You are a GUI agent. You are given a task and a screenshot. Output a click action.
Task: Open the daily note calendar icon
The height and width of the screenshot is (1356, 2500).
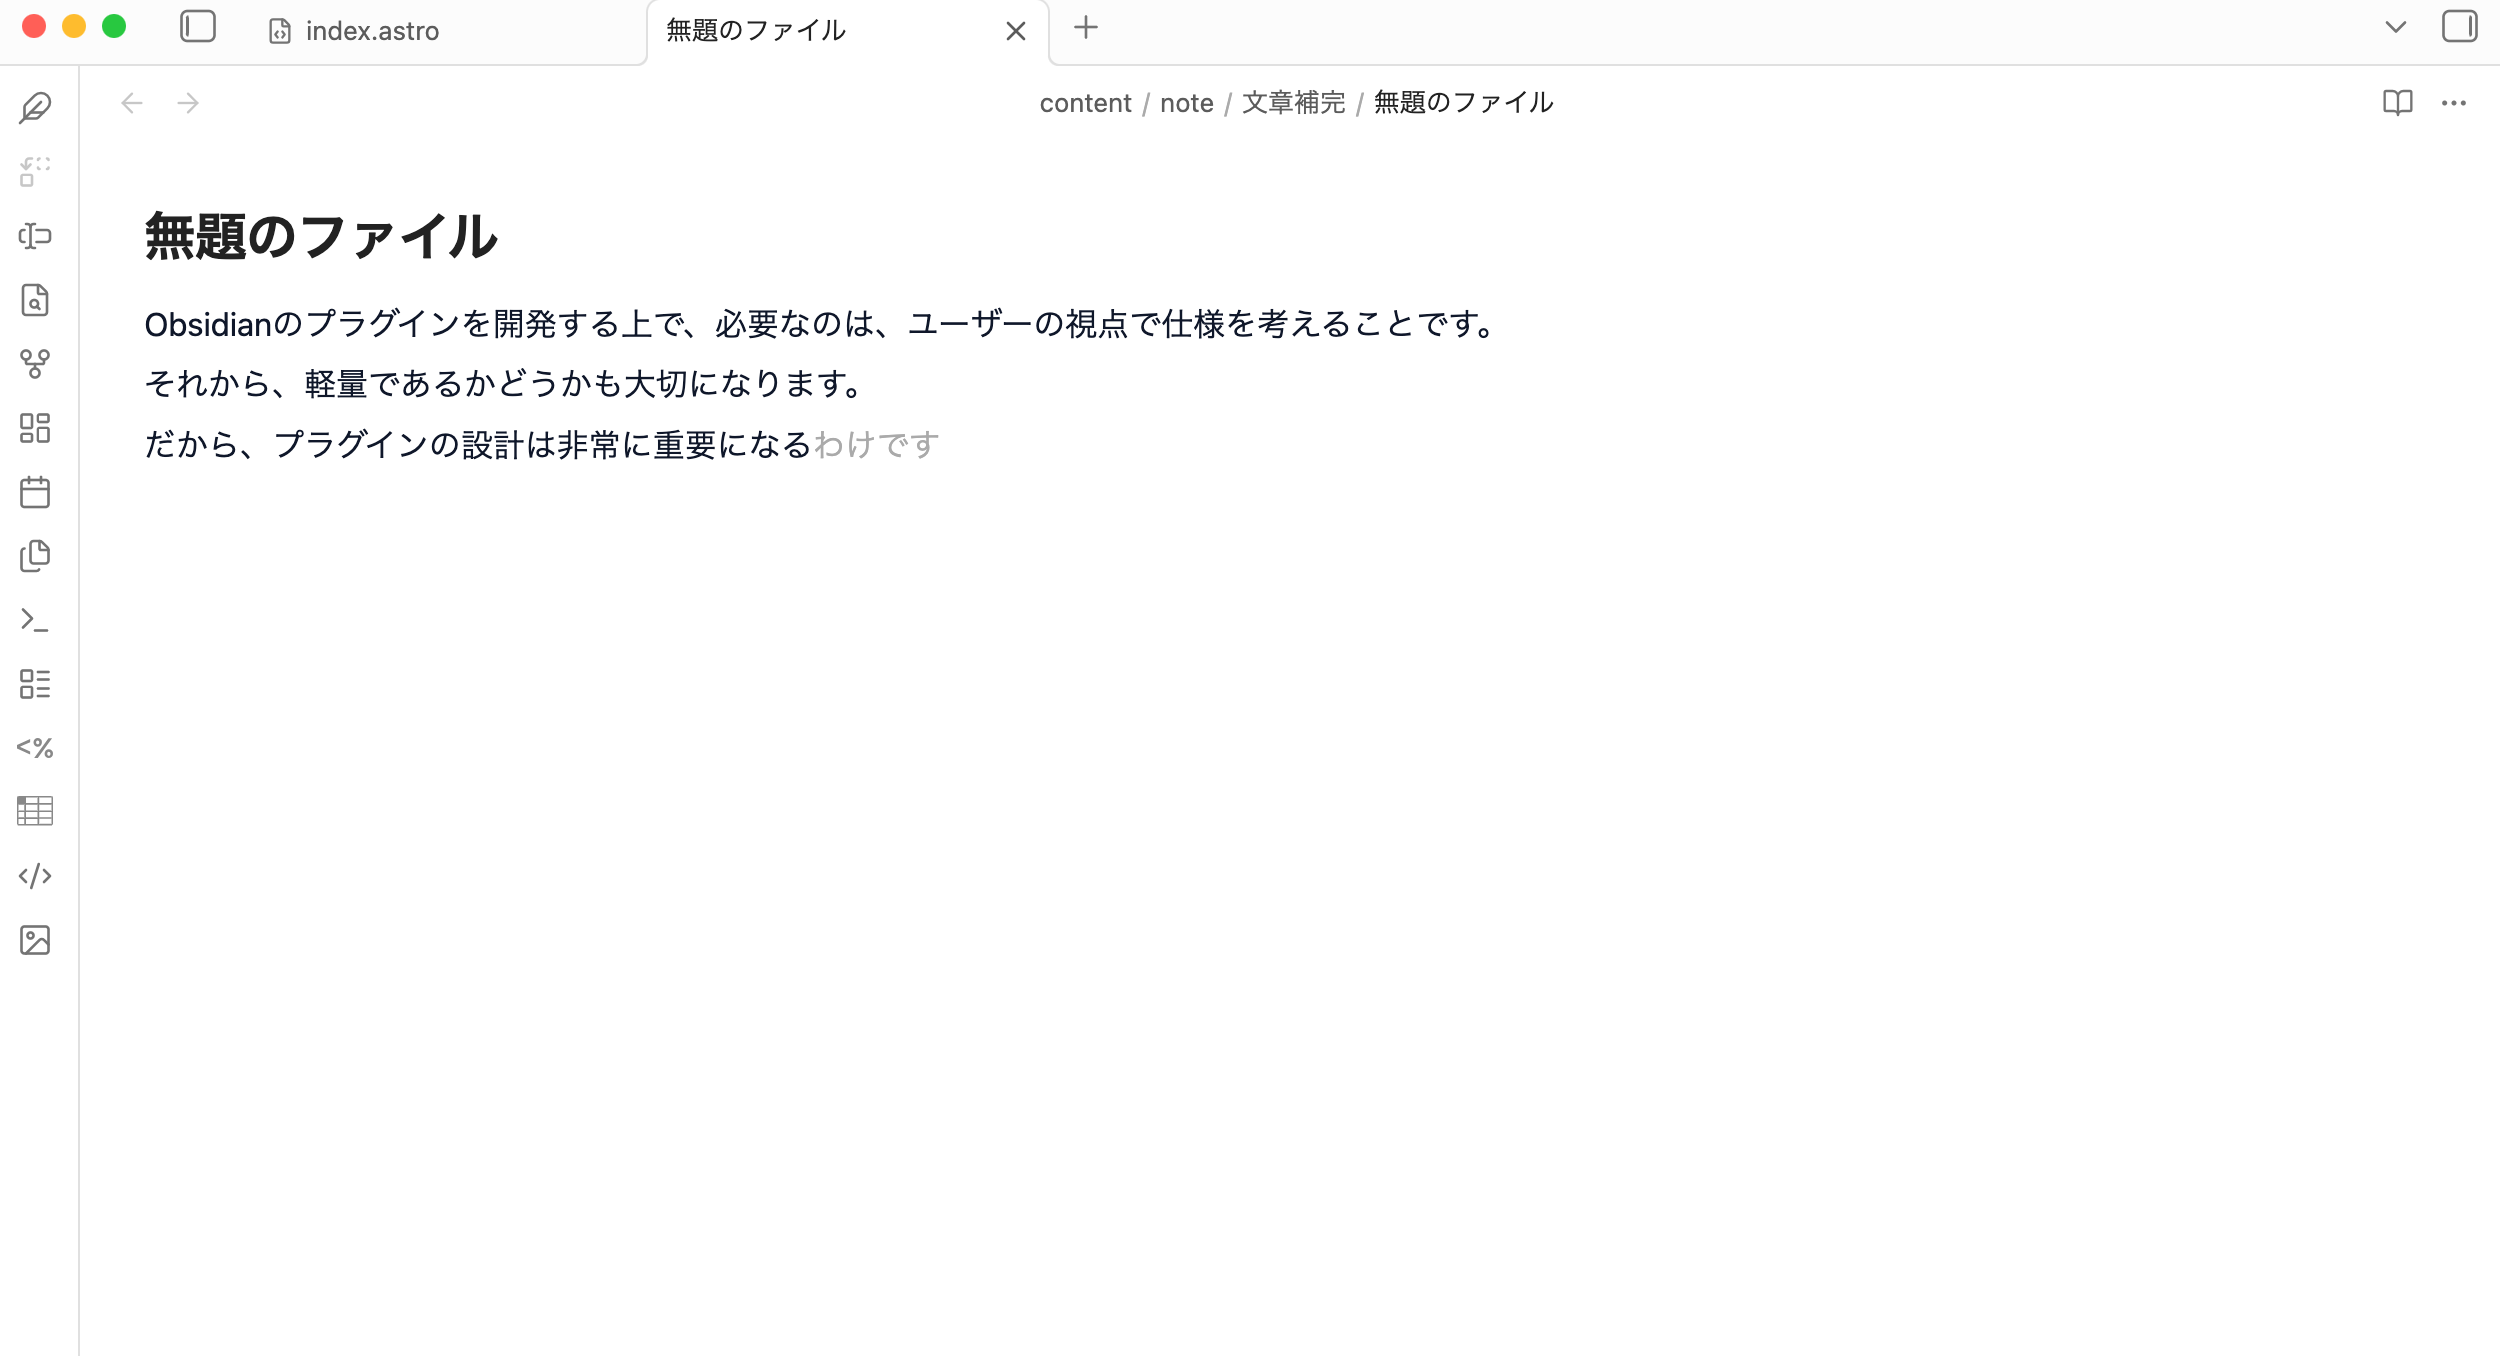click(35, 492)
